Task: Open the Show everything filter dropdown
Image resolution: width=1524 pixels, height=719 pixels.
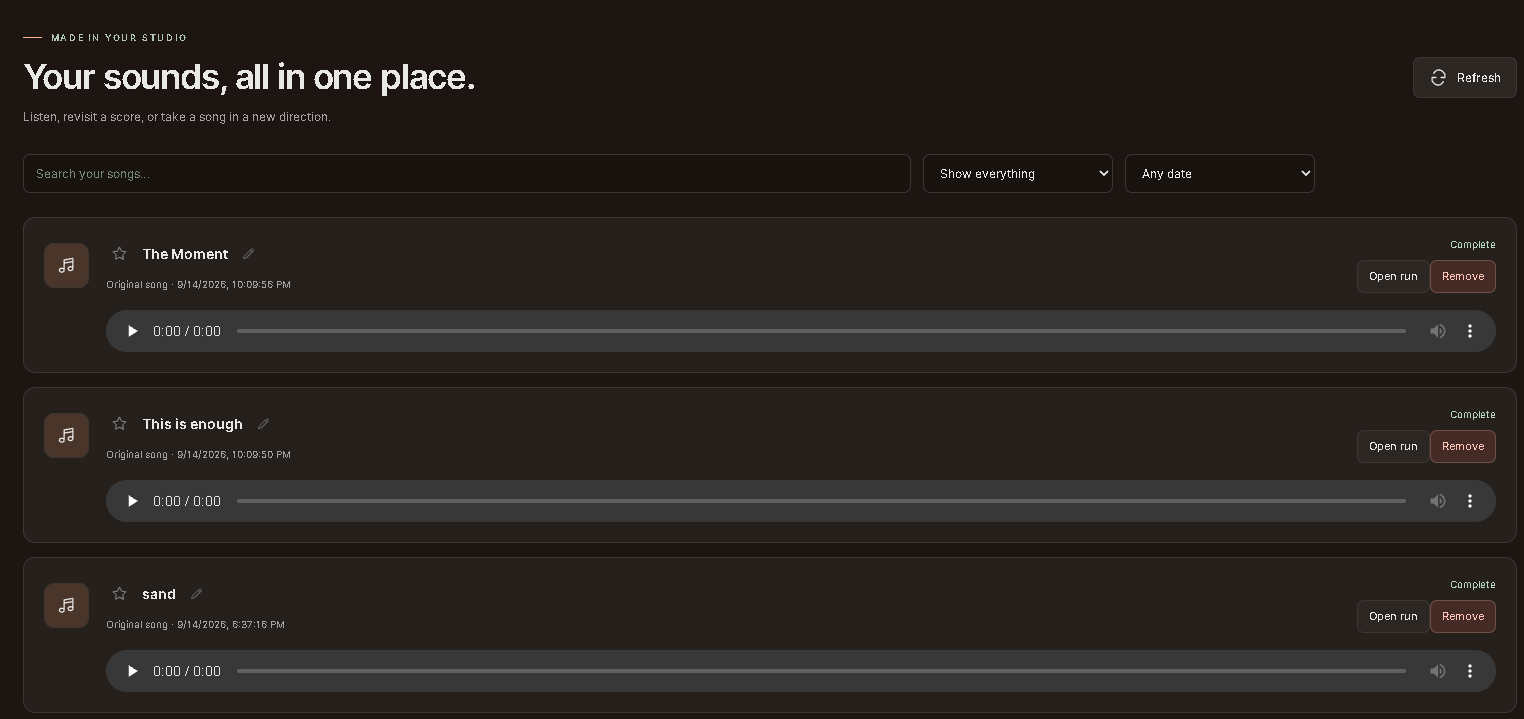Action: click(x=1017, y=173)
